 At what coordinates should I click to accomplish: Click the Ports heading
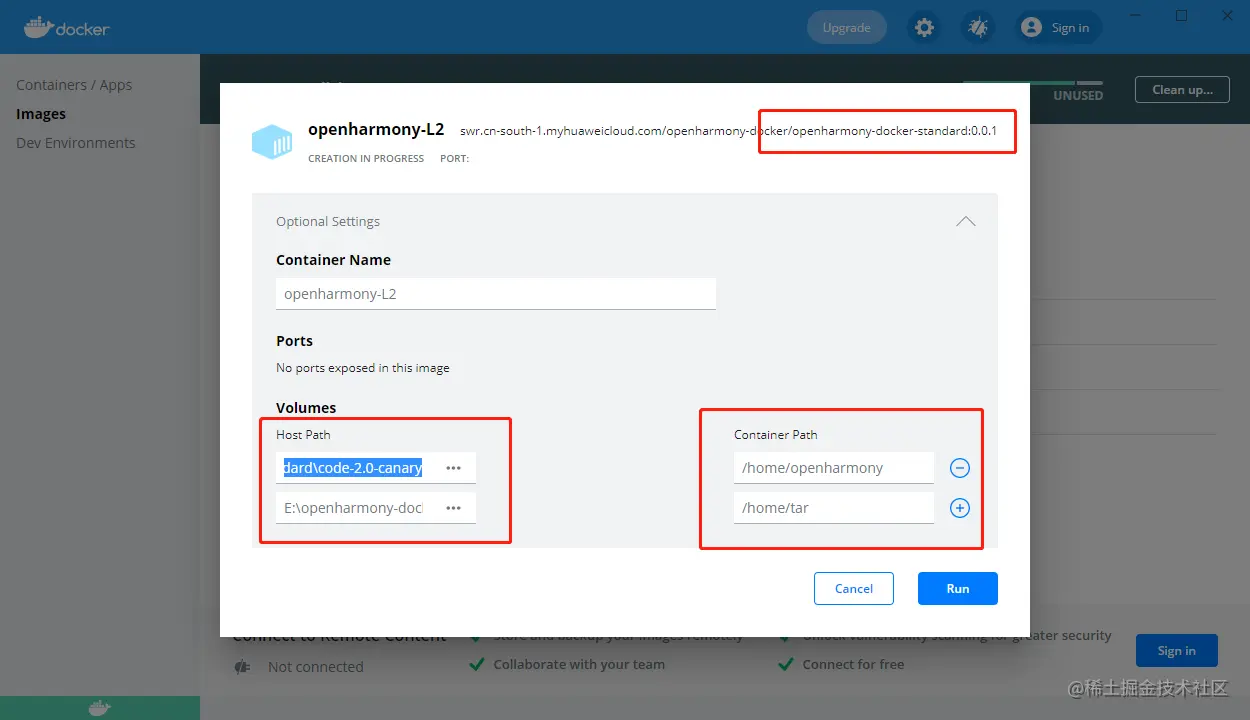pos(294,341)
